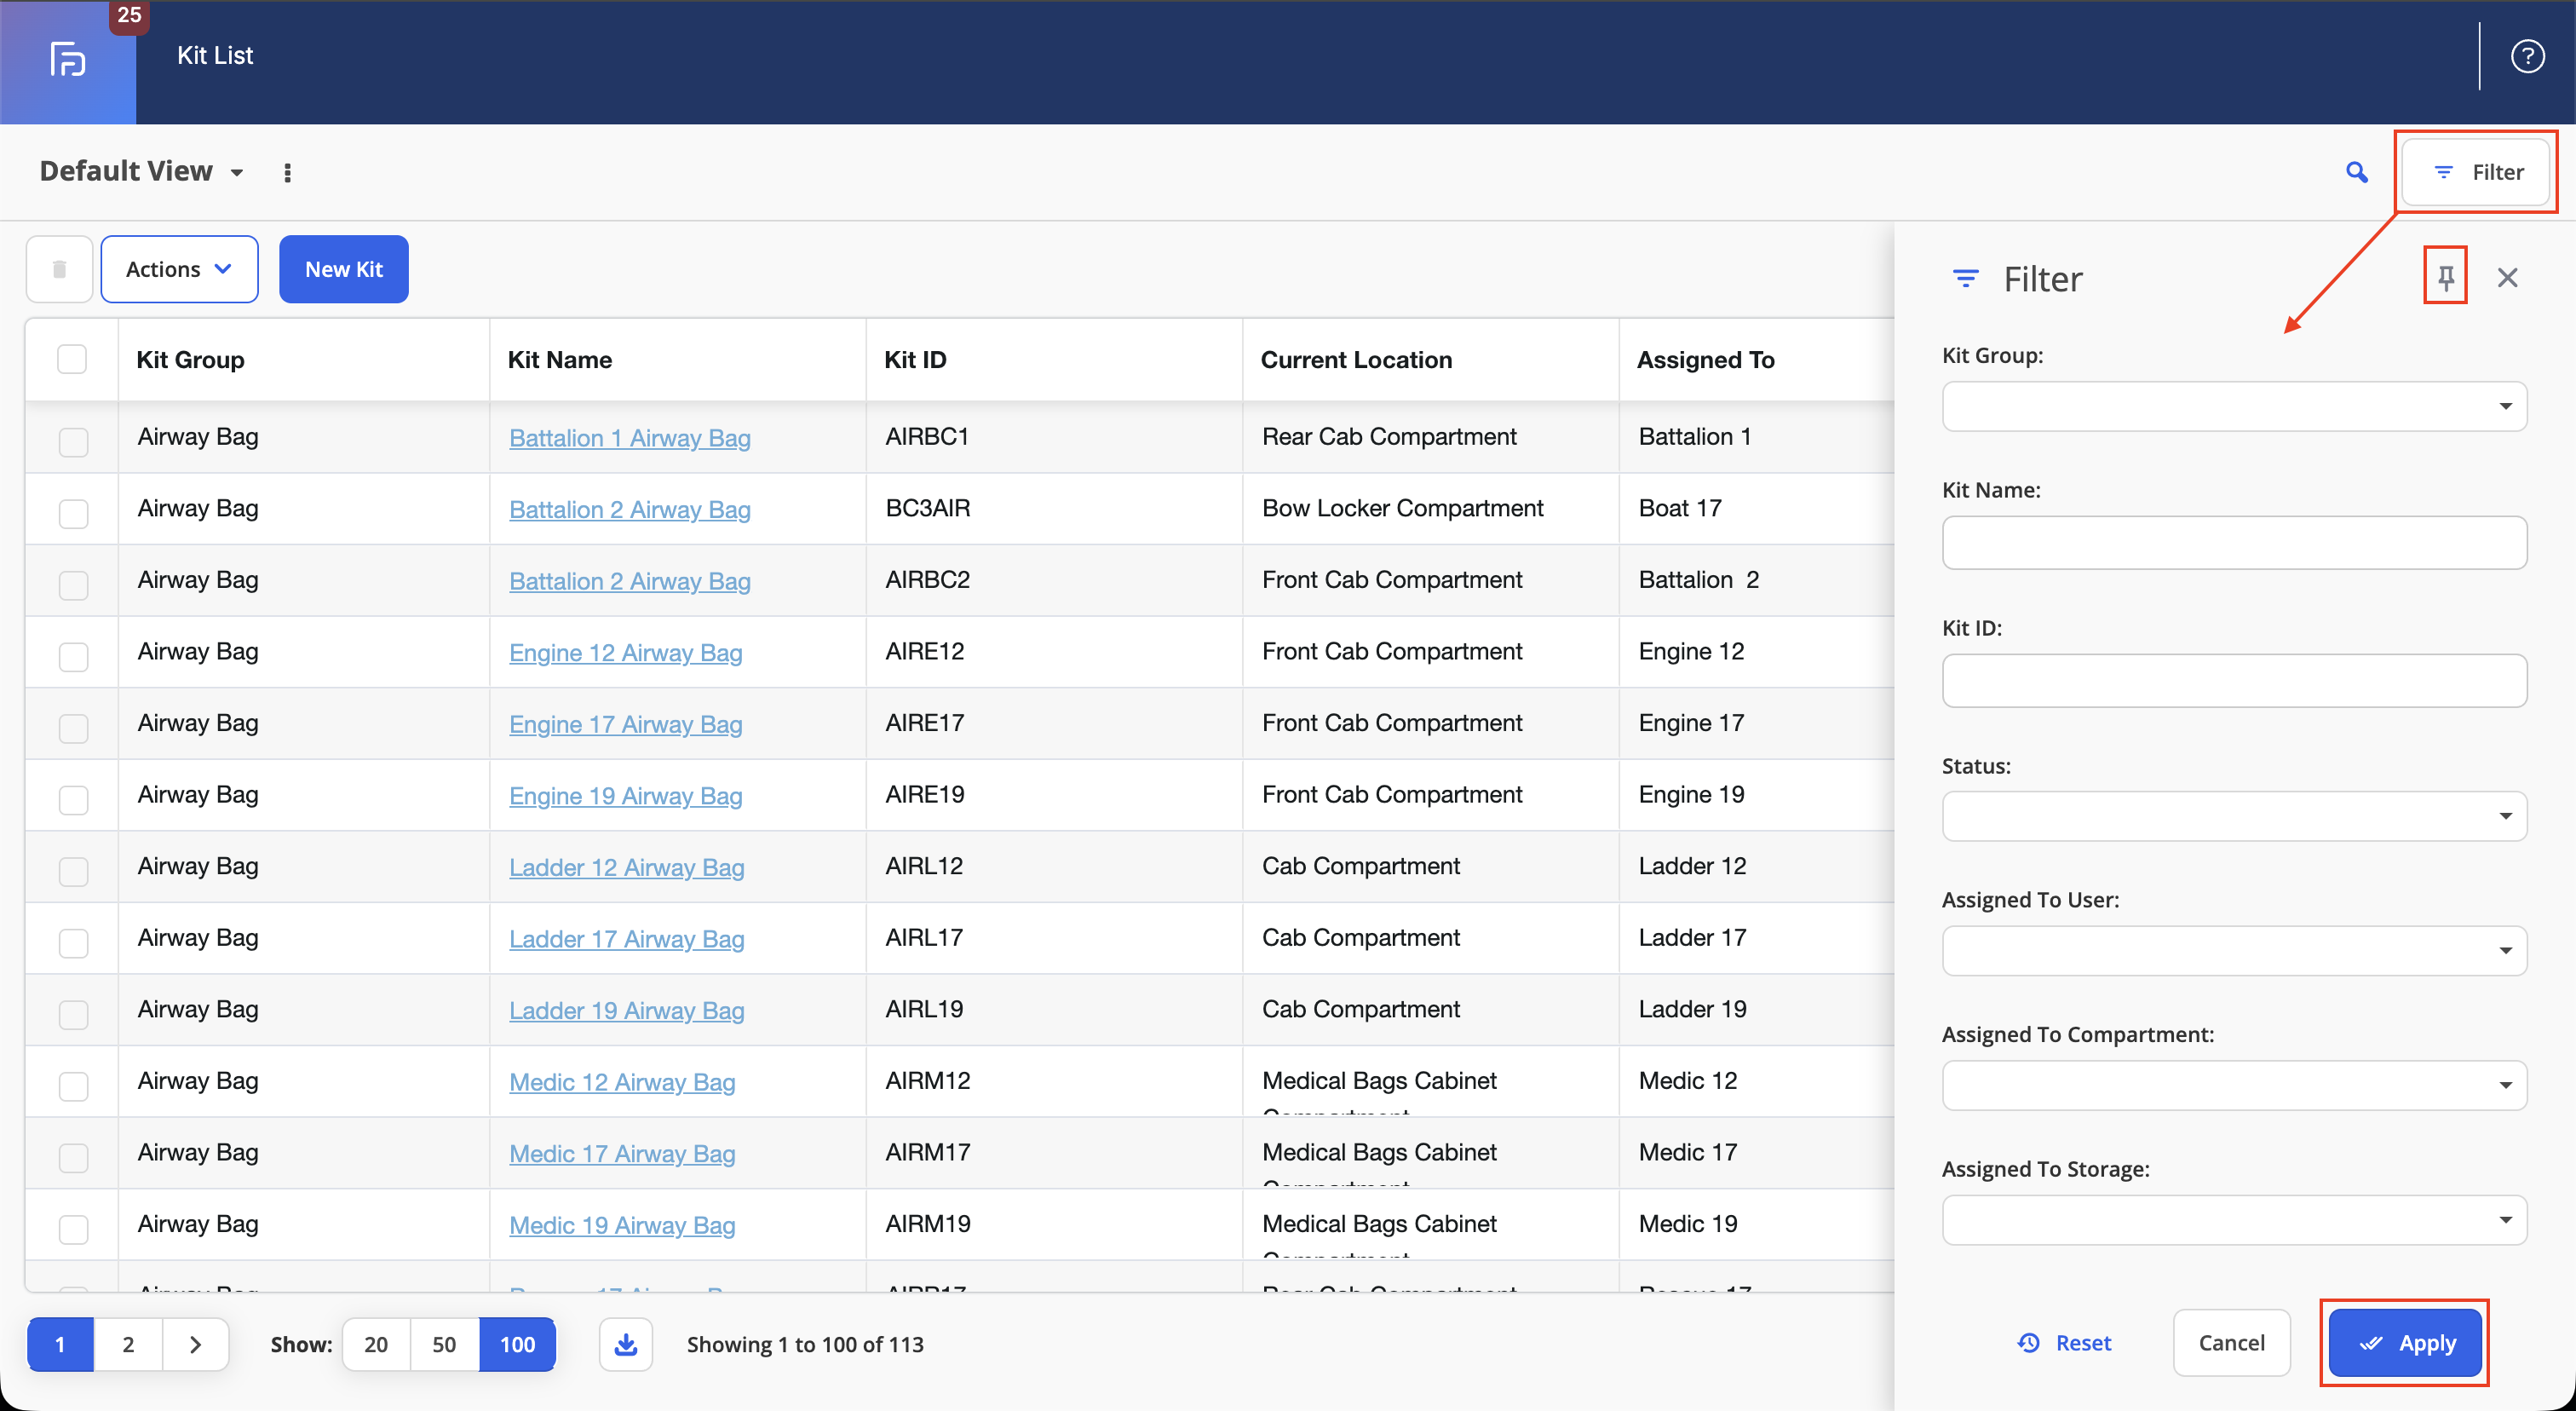Viewport: 2576px width, 1411px height.
Task: Show 20 rows per page
Action: point(376,1344)
